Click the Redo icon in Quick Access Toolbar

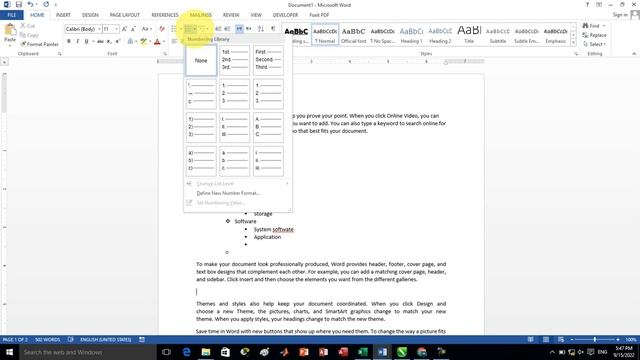(46, 4)
